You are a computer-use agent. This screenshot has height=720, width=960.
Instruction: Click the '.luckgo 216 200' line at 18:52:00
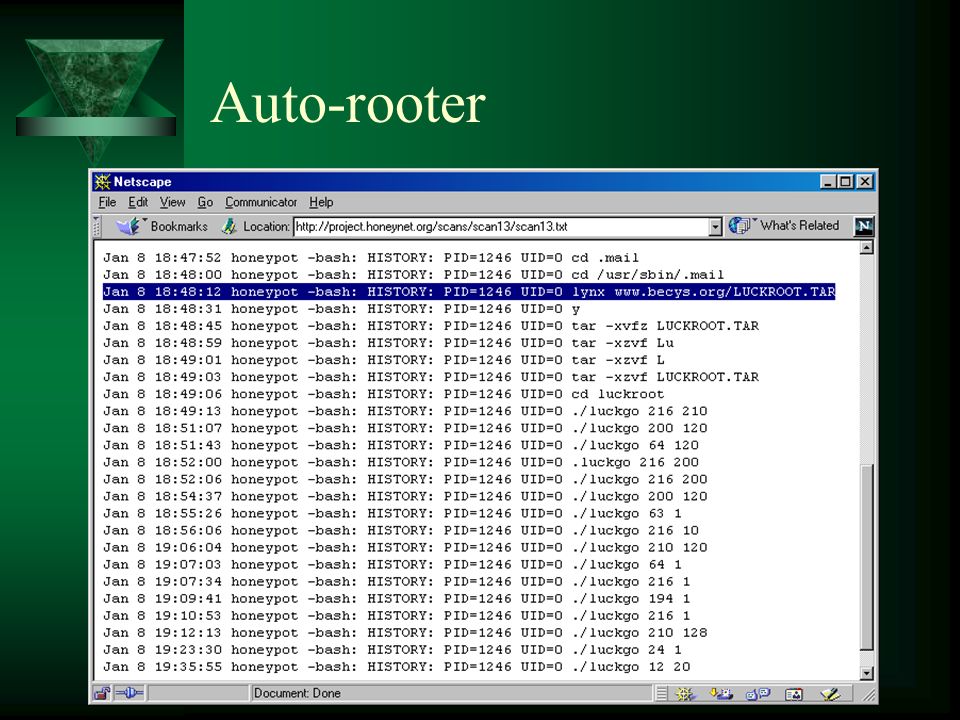[x=401, y=462]
